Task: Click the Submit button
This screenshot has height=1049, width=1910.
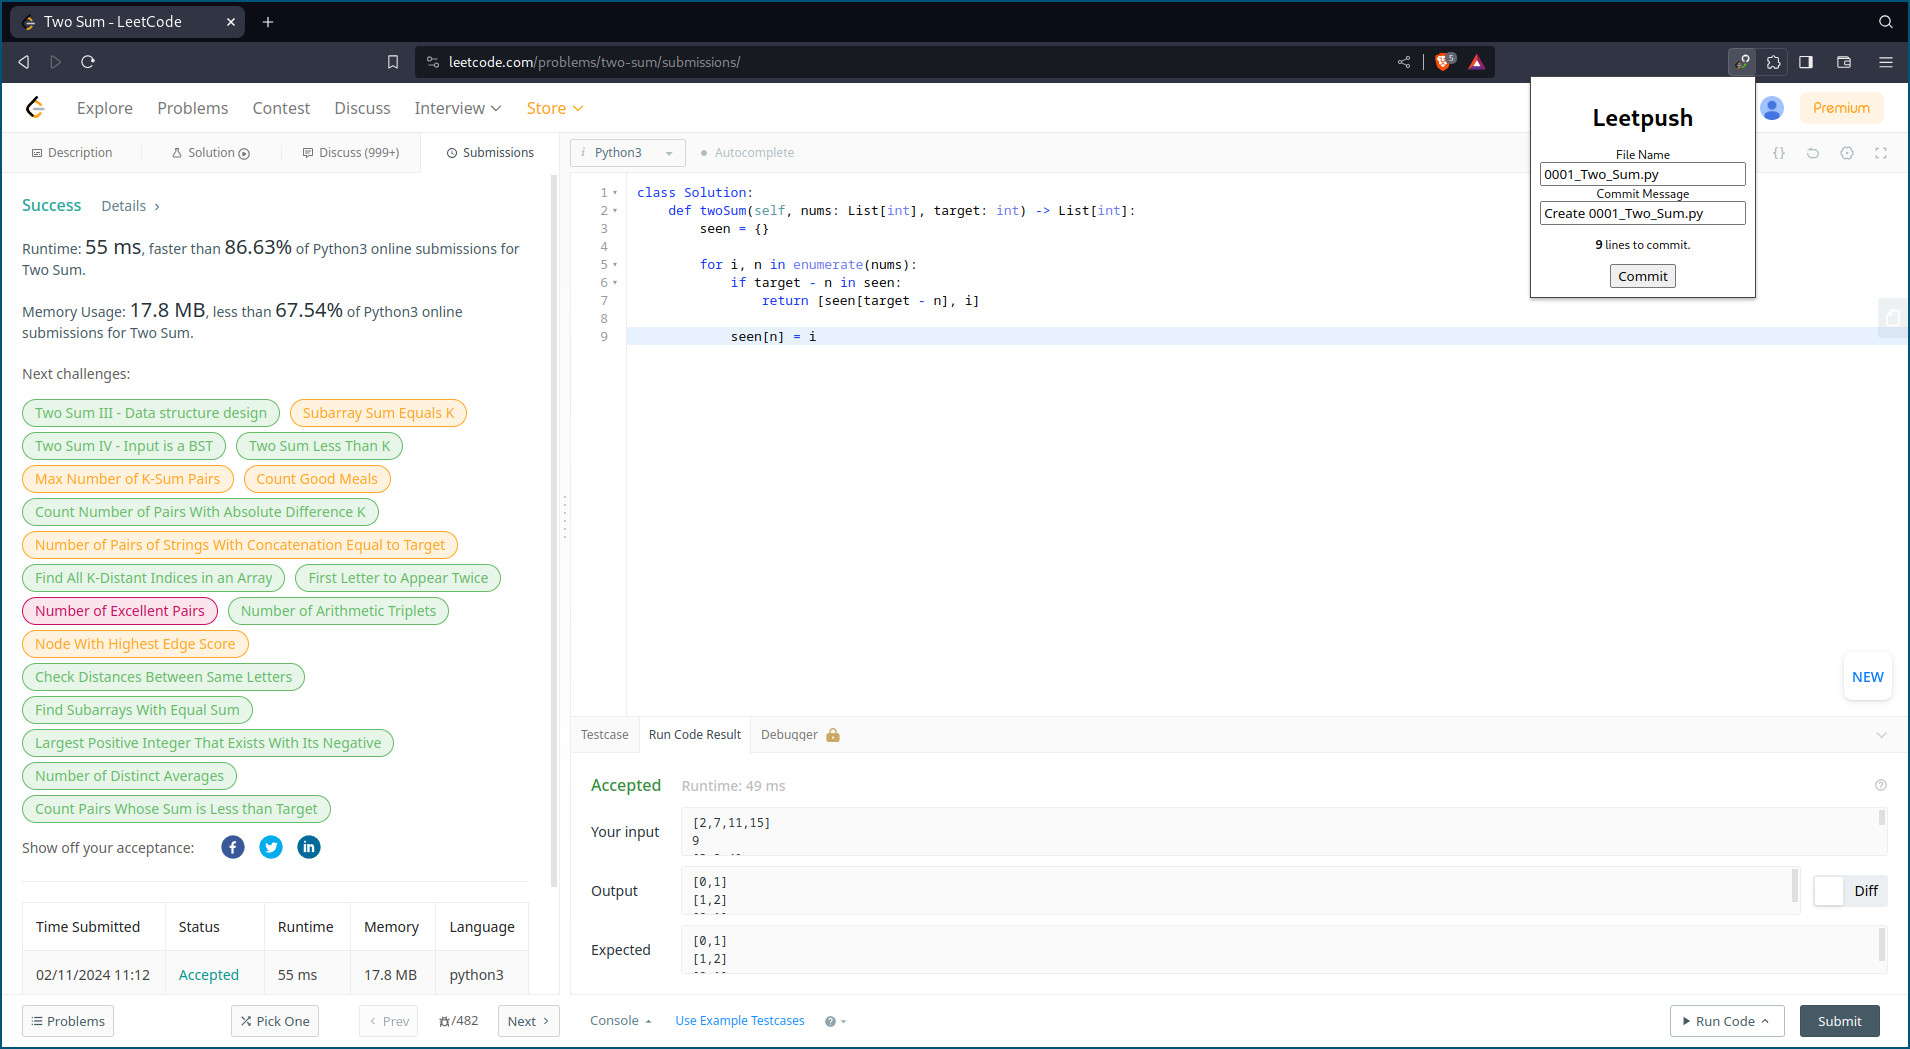Action: (1840, 1021)
